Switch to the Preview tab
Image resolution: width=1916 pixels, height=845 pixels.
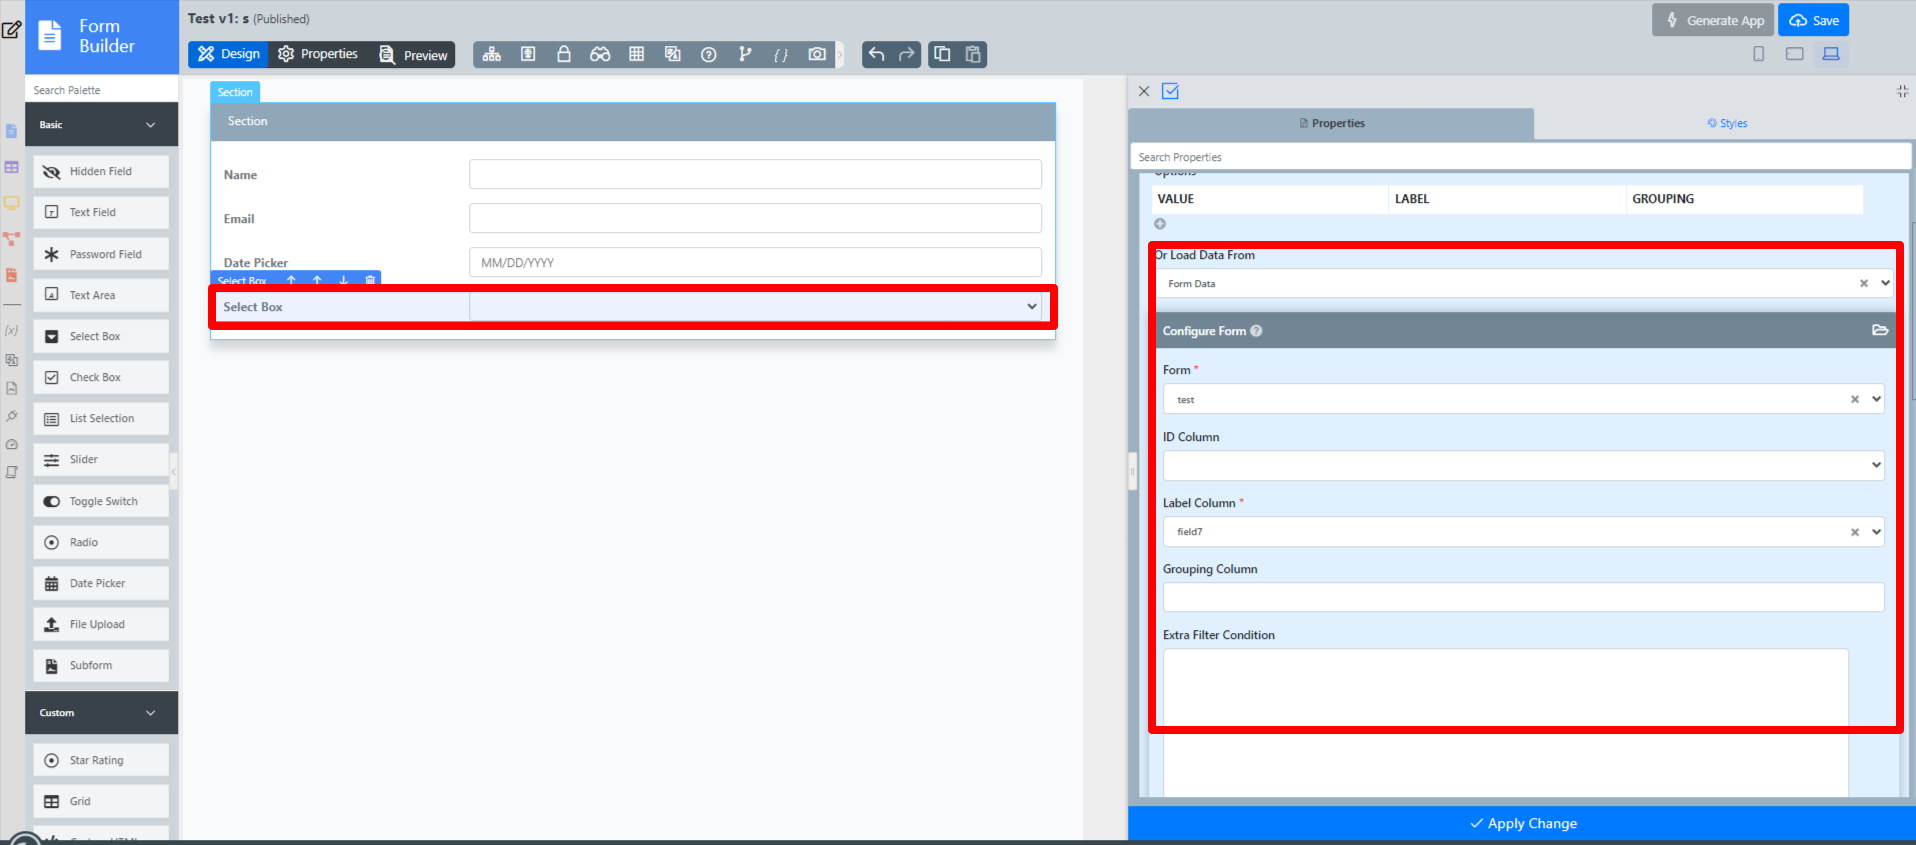(x=413, y=55)
